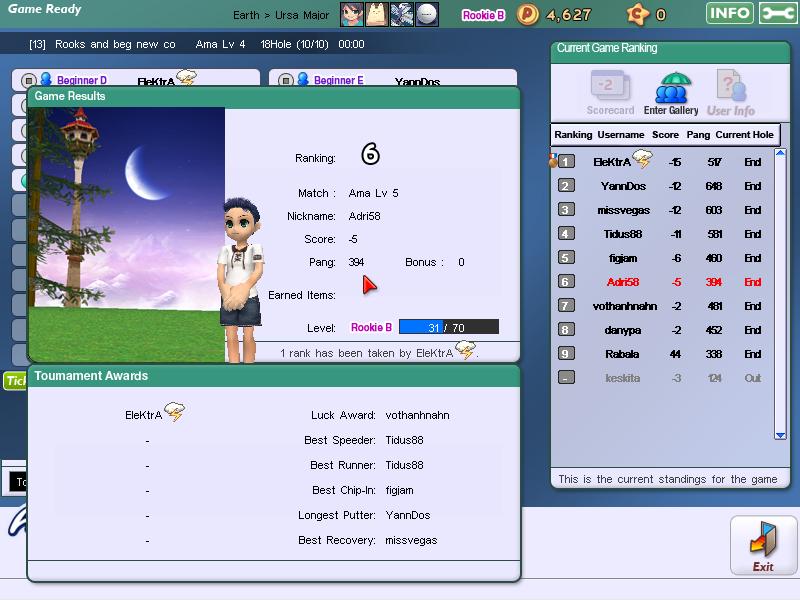
Task: Click the Enter Gallery icon
Action: [671, 94]
